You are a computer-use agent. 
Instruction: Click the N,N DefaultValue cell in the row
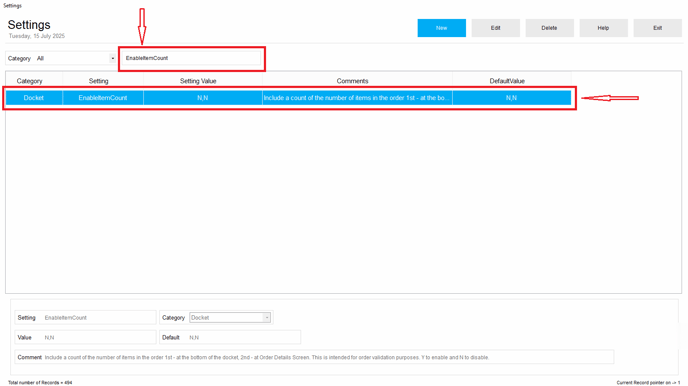point(512,98)
